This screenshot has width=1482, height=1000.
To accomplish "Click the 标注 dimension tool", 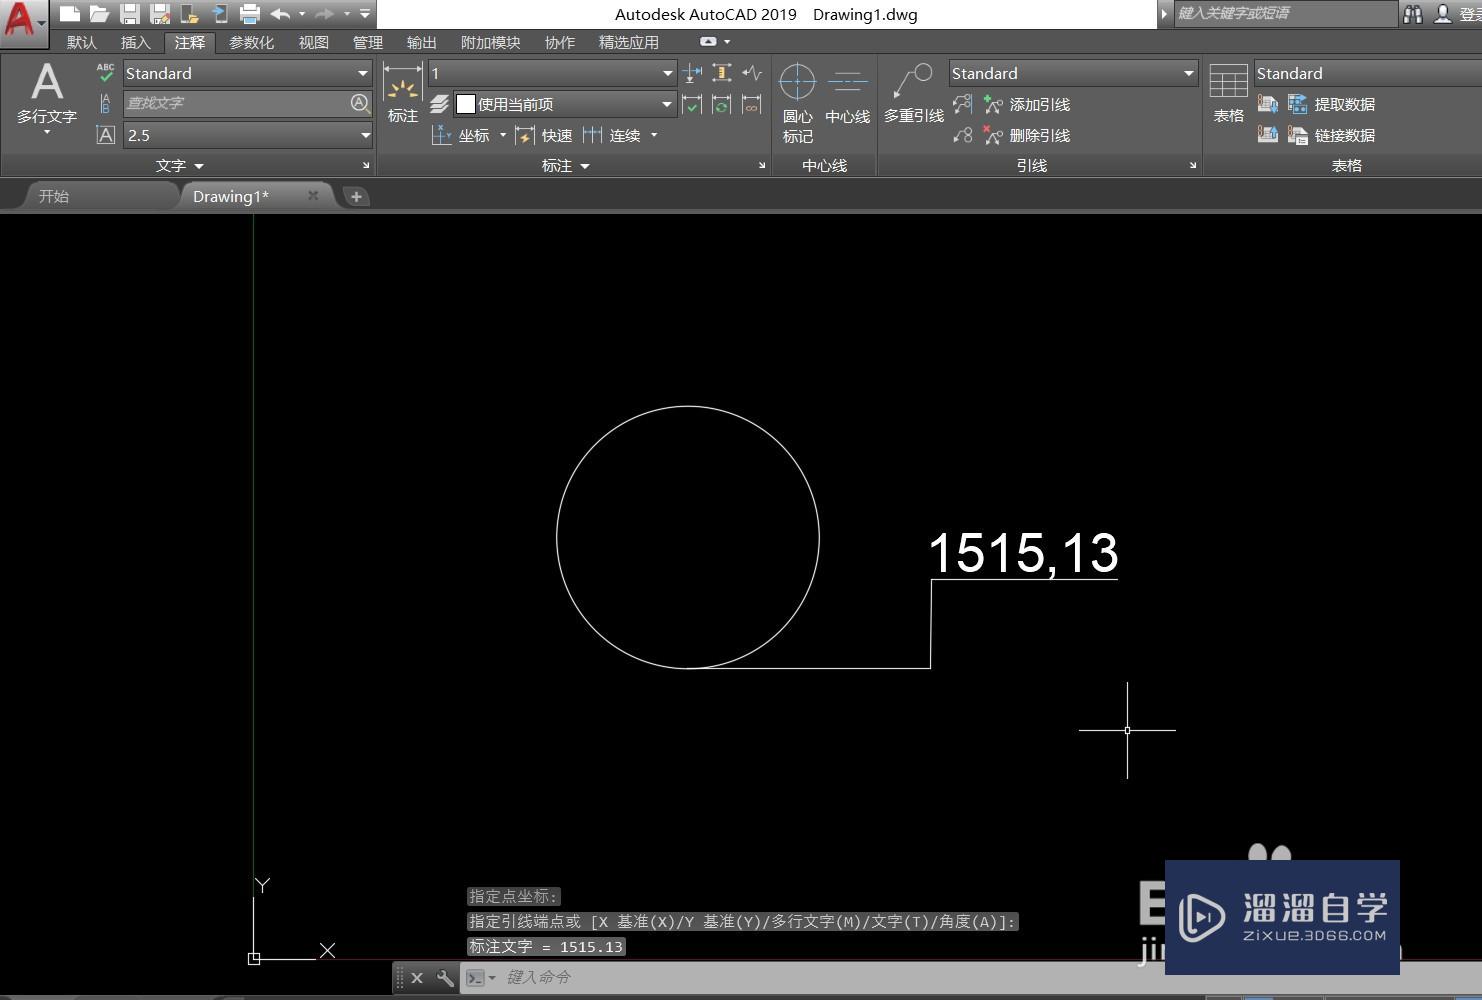I will (x=403, y=93).
